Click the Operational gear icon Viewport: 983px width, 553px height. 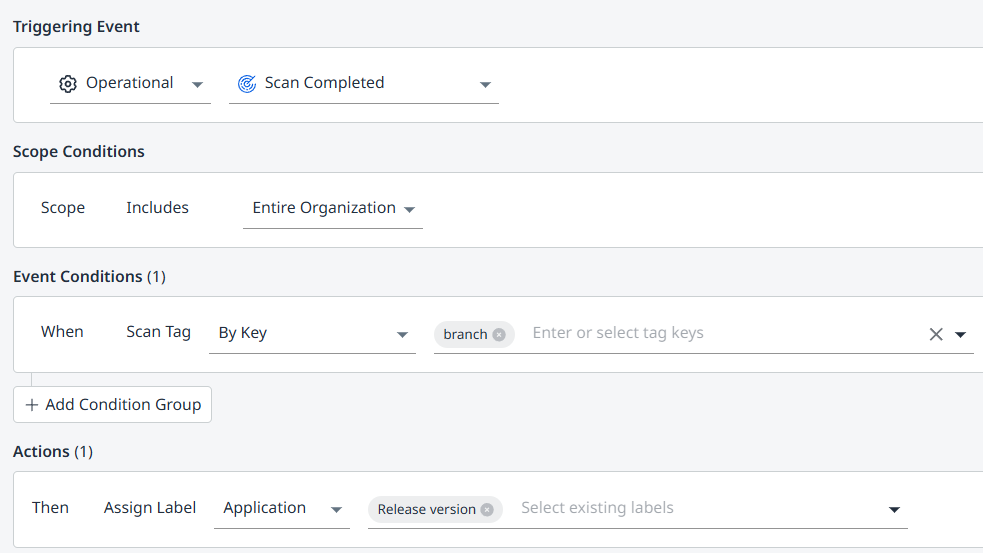[68, 84]
